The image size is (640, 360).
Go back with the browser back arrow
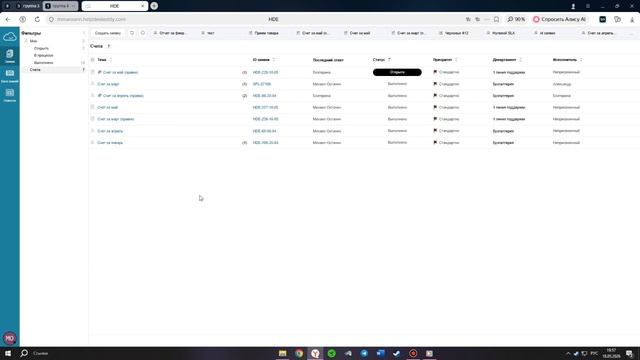(x=8, y=19)
